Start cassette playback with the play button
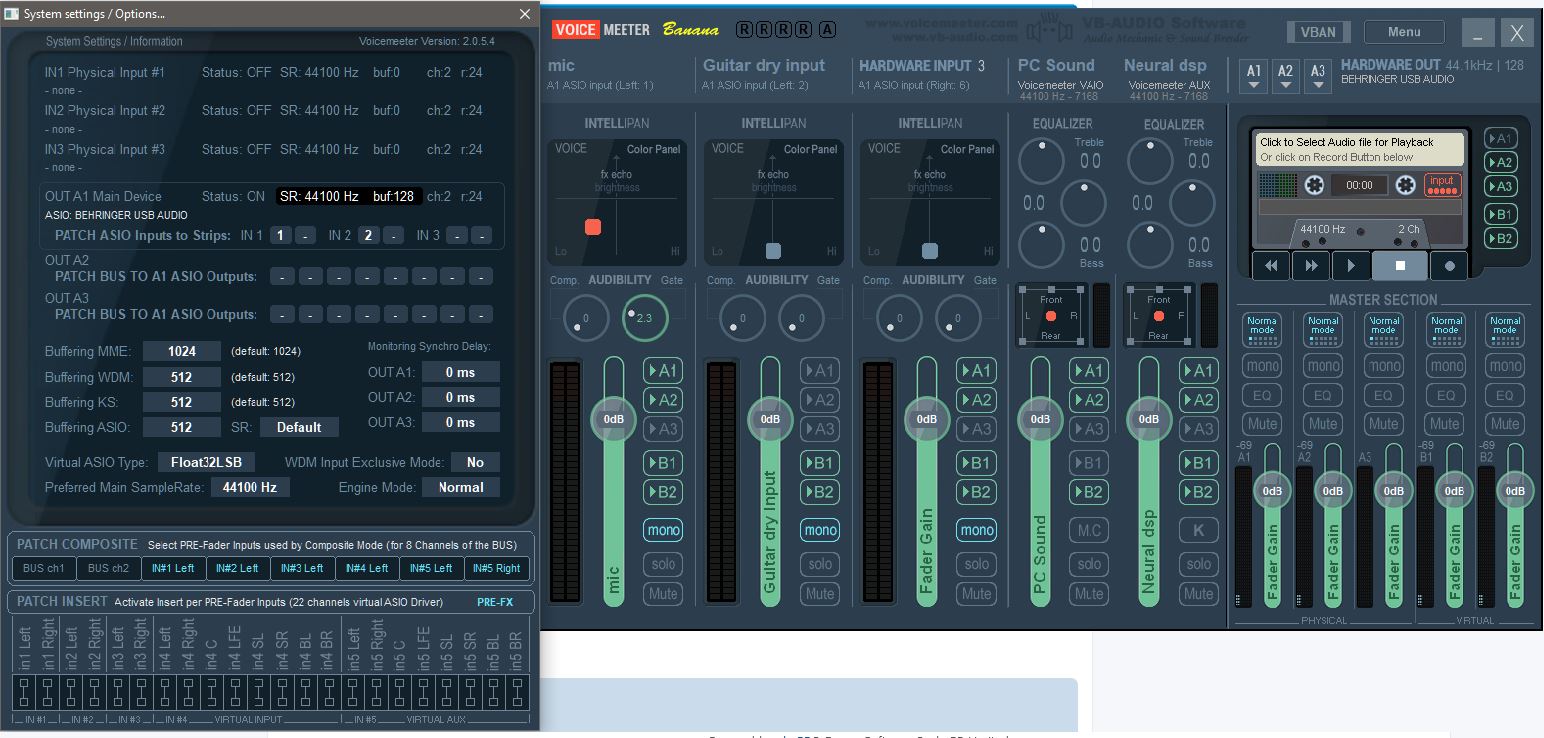 (1351, 266)
